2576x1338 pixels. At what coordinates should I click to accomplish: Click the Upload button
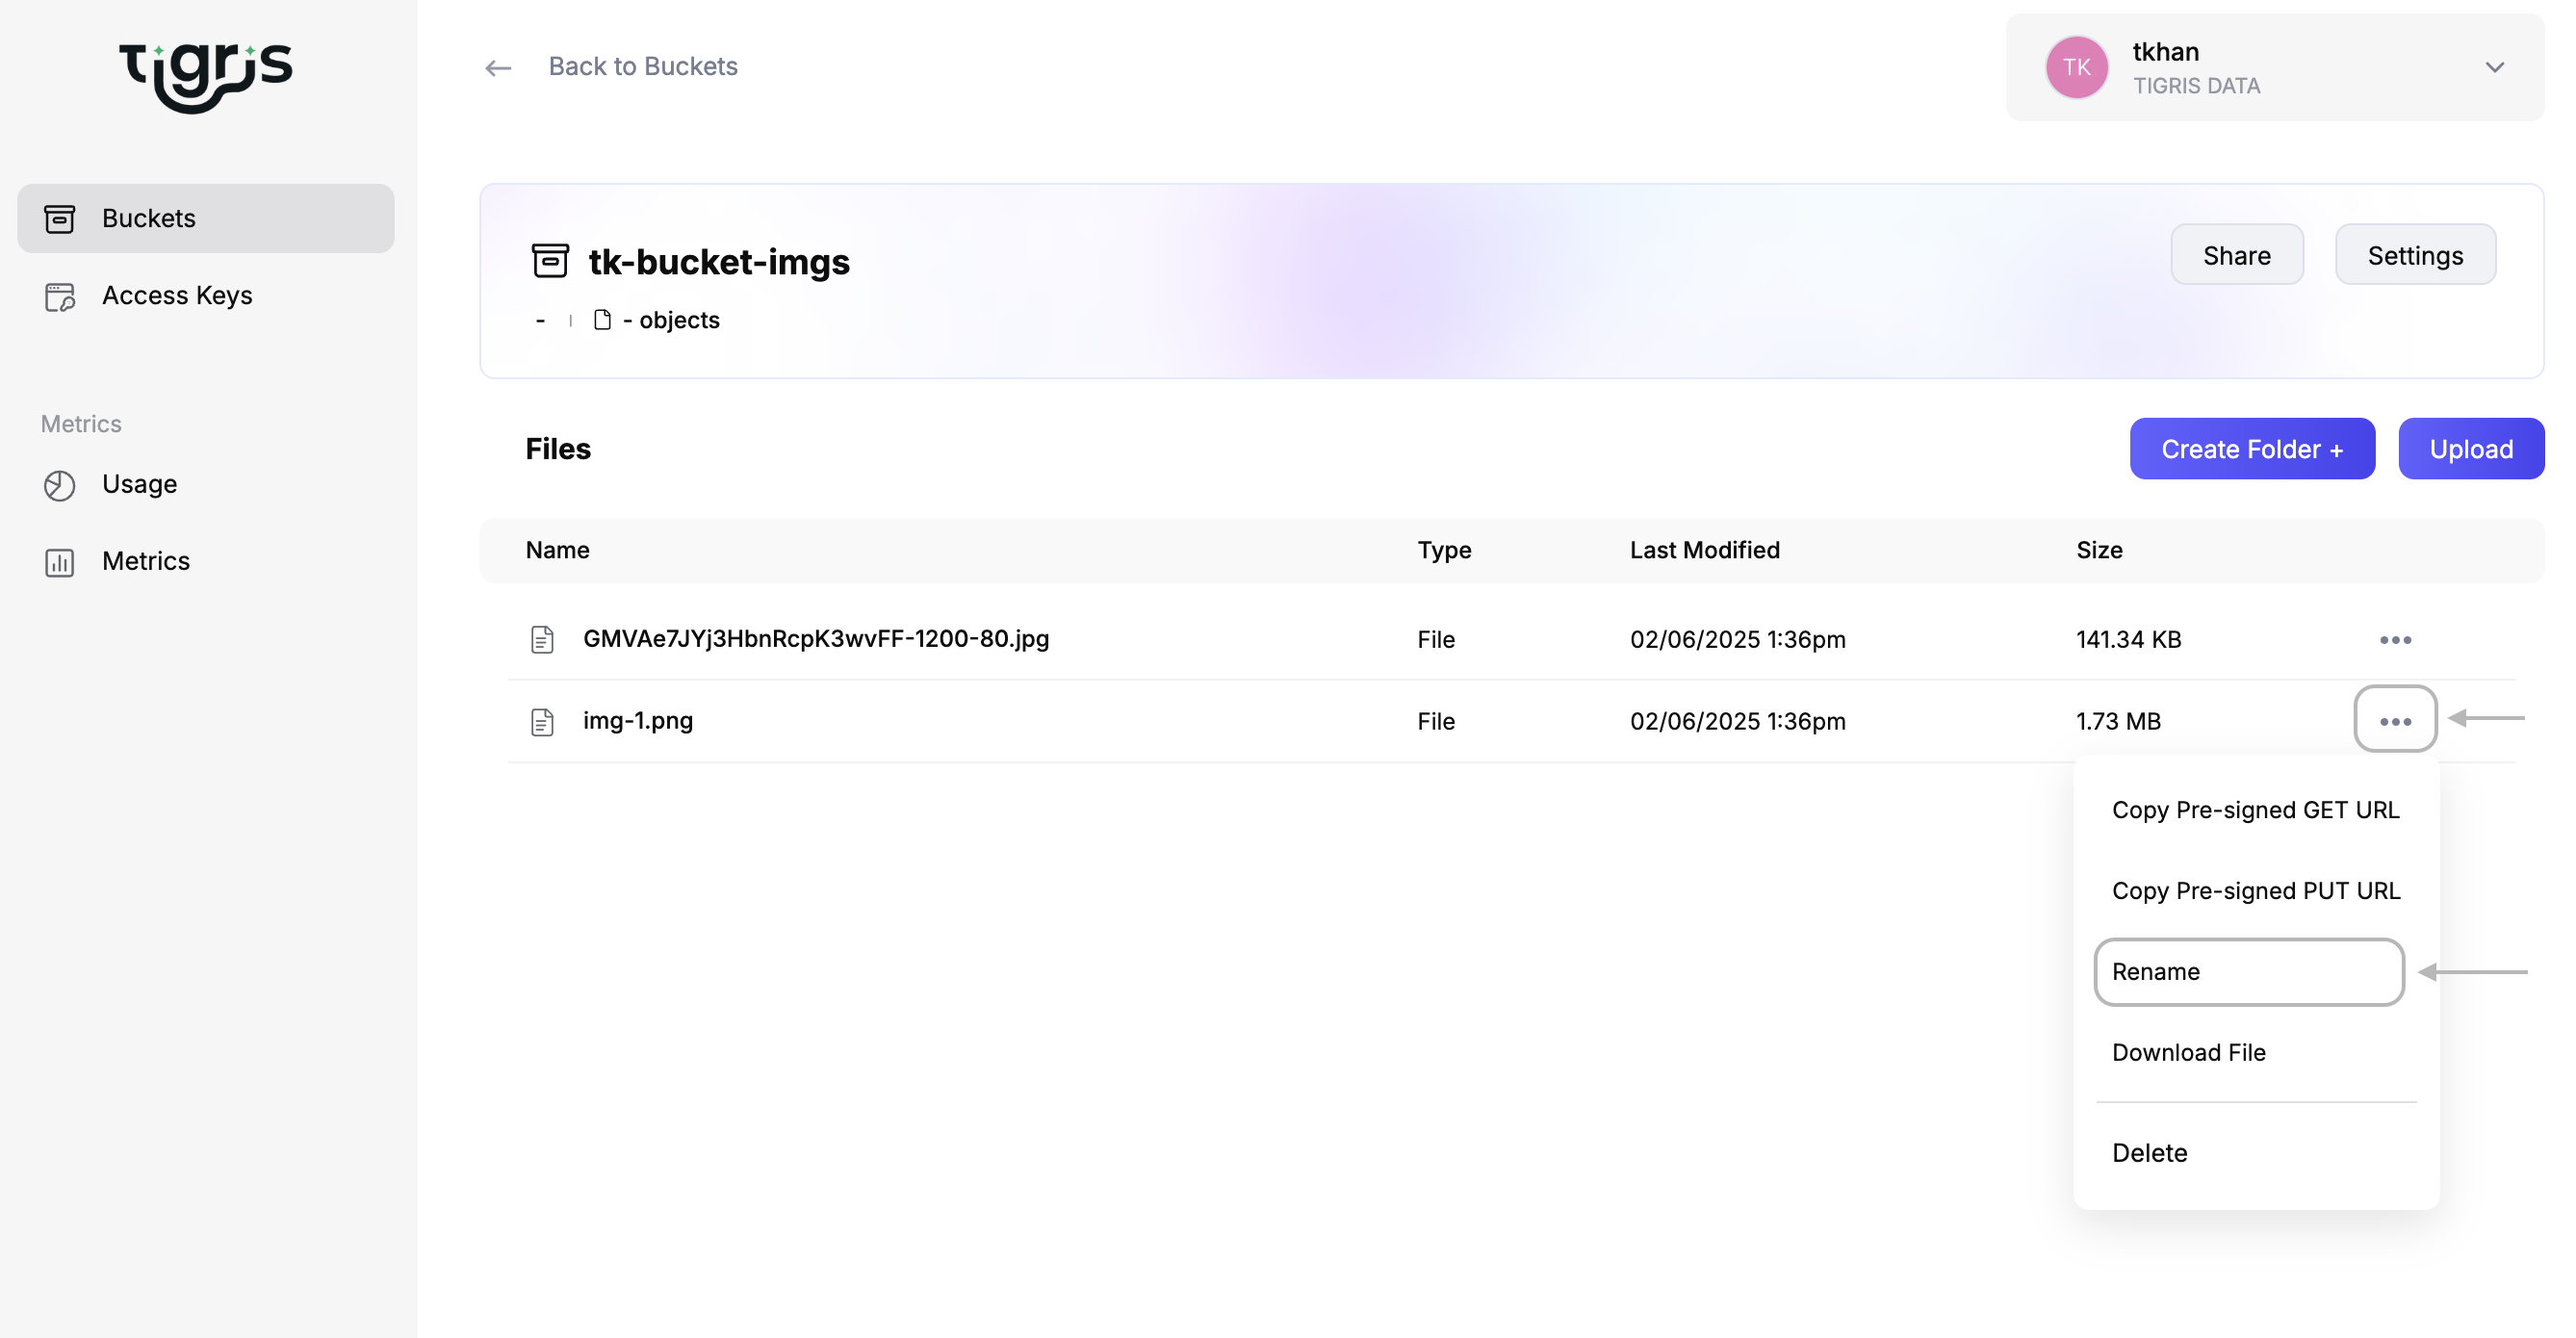(x=2470, y=448)
